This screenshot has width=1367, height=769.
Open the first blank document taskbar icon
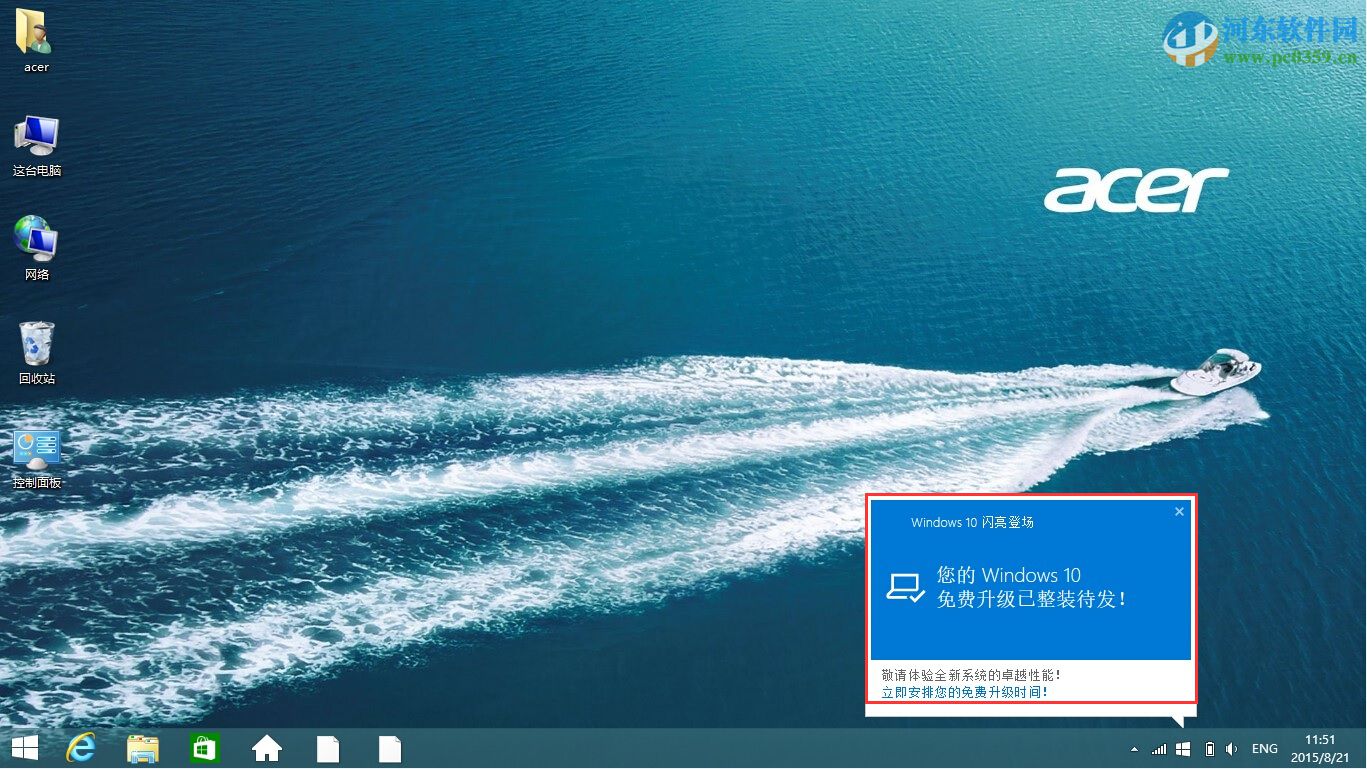pos(328,748)
